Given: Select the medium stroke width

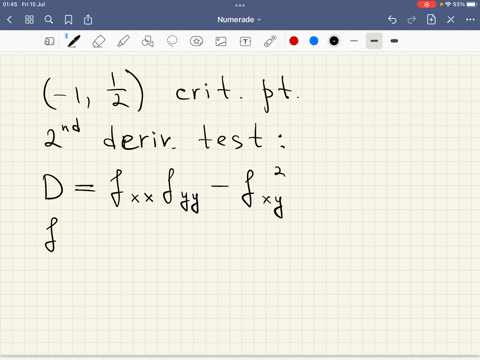Looking at the screenshot, I should click(x=374, y=41).
